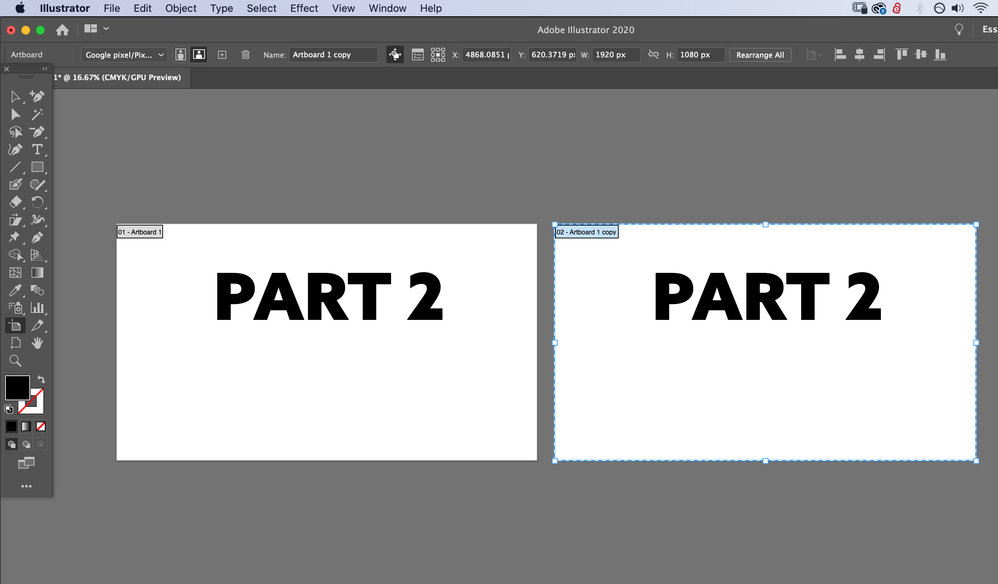Image resolution: width=998 pixels, height=584 pixels.
Task: Select the Type tool
Action: 39,150
